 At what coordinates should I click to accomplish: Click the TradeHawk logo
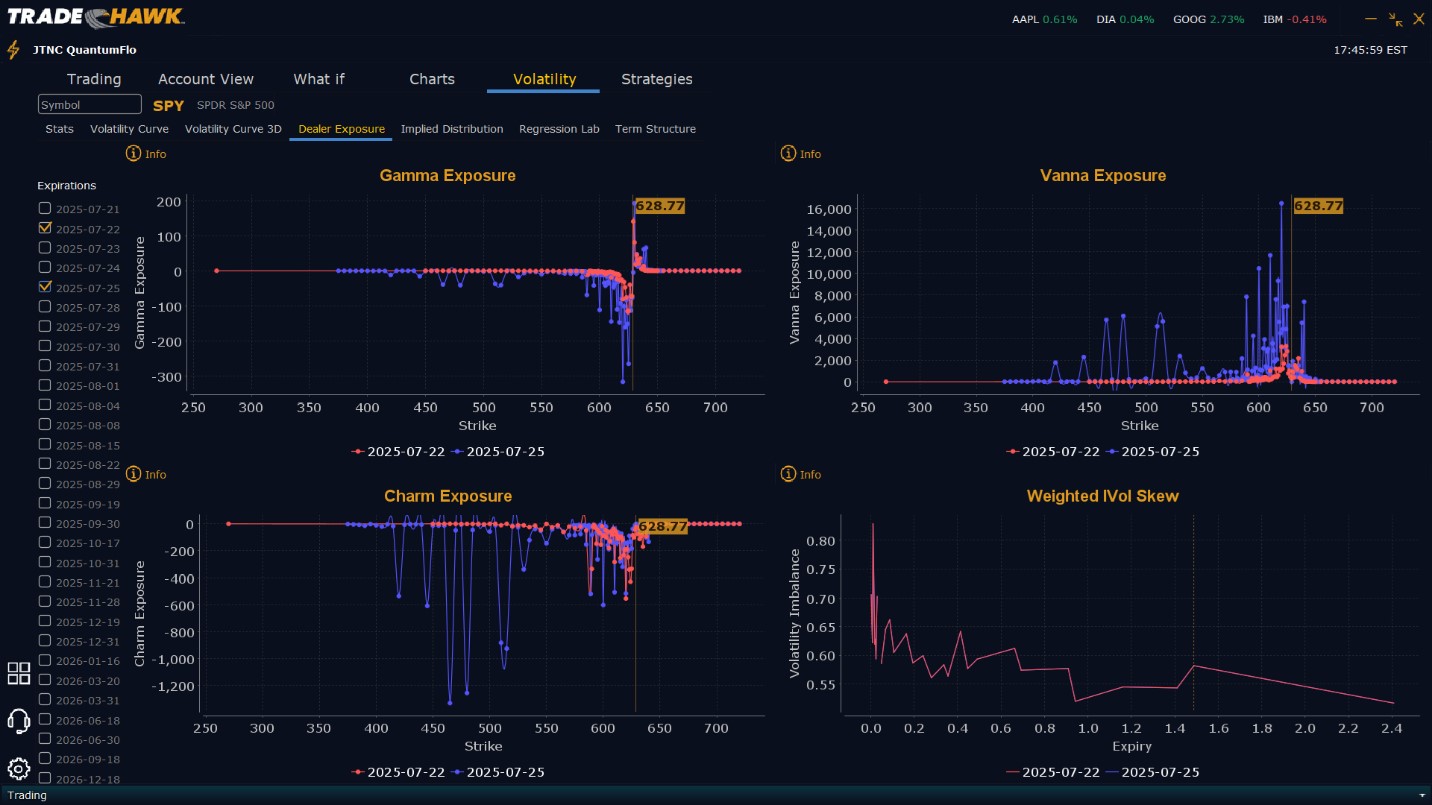point(96,16)
